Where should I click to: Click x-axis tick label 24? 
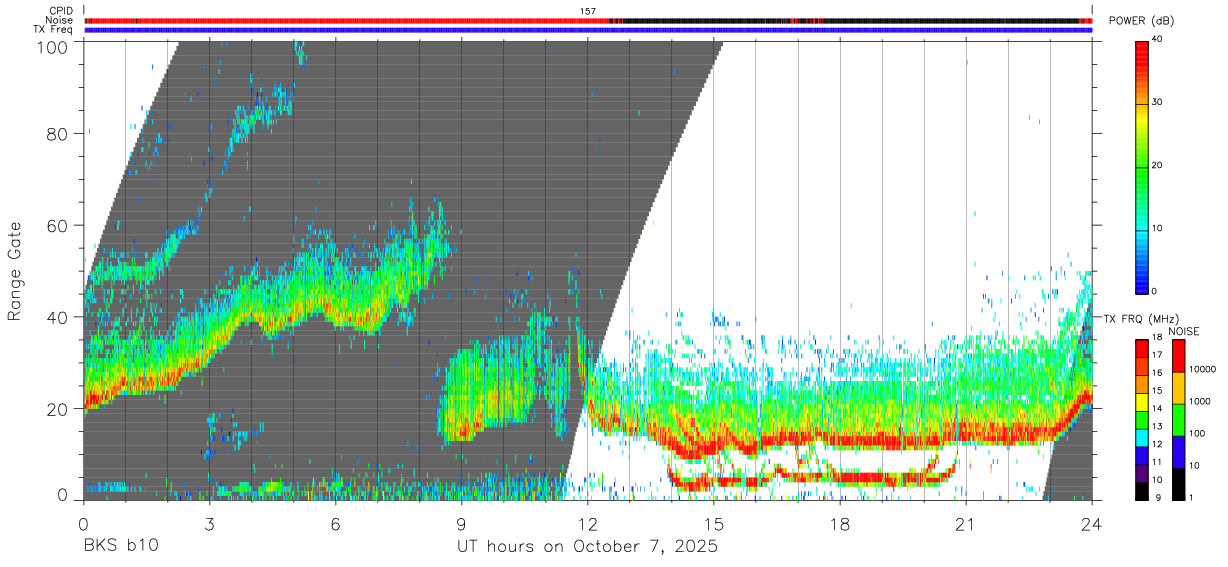click(x=1092, y=524)
